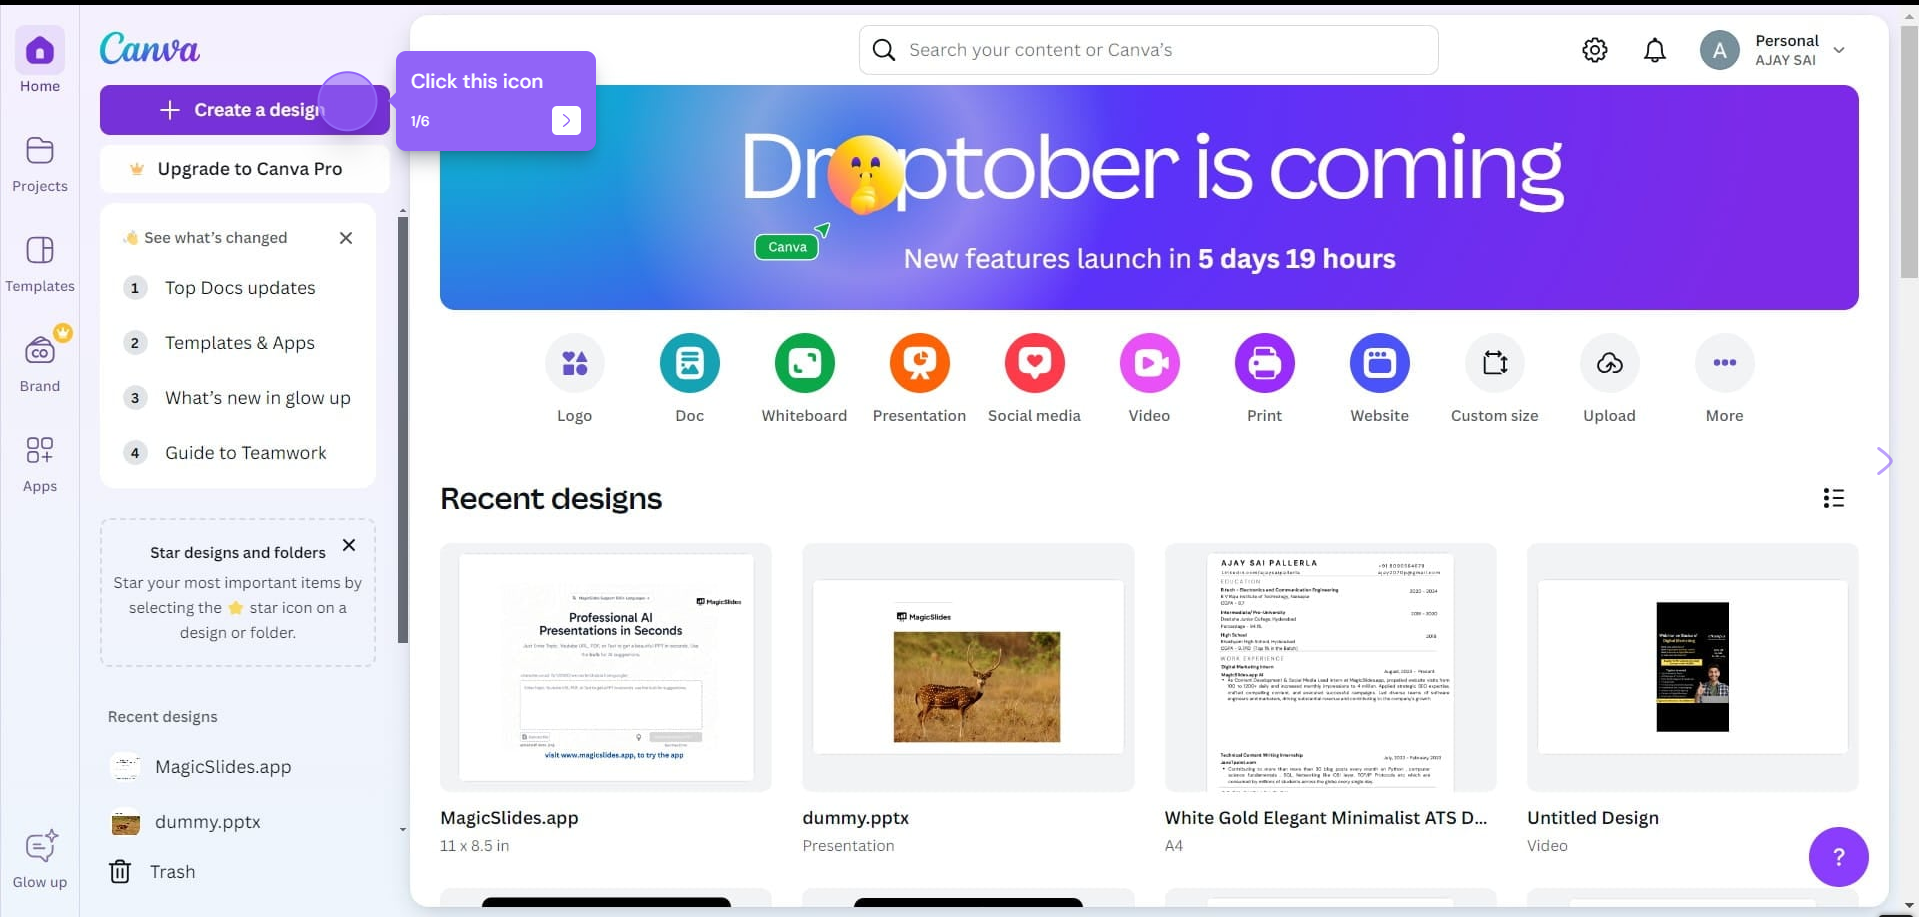The height and width of the screenshot is (917, 1919).
Task: Click the Untitled Design title text
Action: click(1593, 818)
